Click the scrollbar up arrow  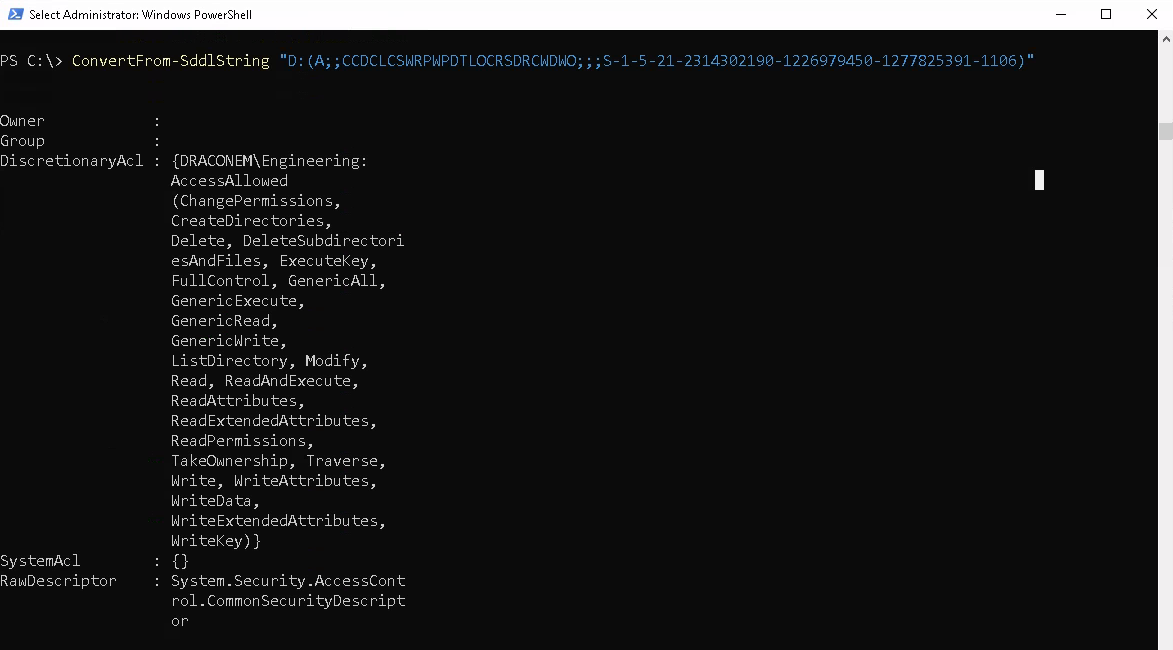tap(1166, 39)
